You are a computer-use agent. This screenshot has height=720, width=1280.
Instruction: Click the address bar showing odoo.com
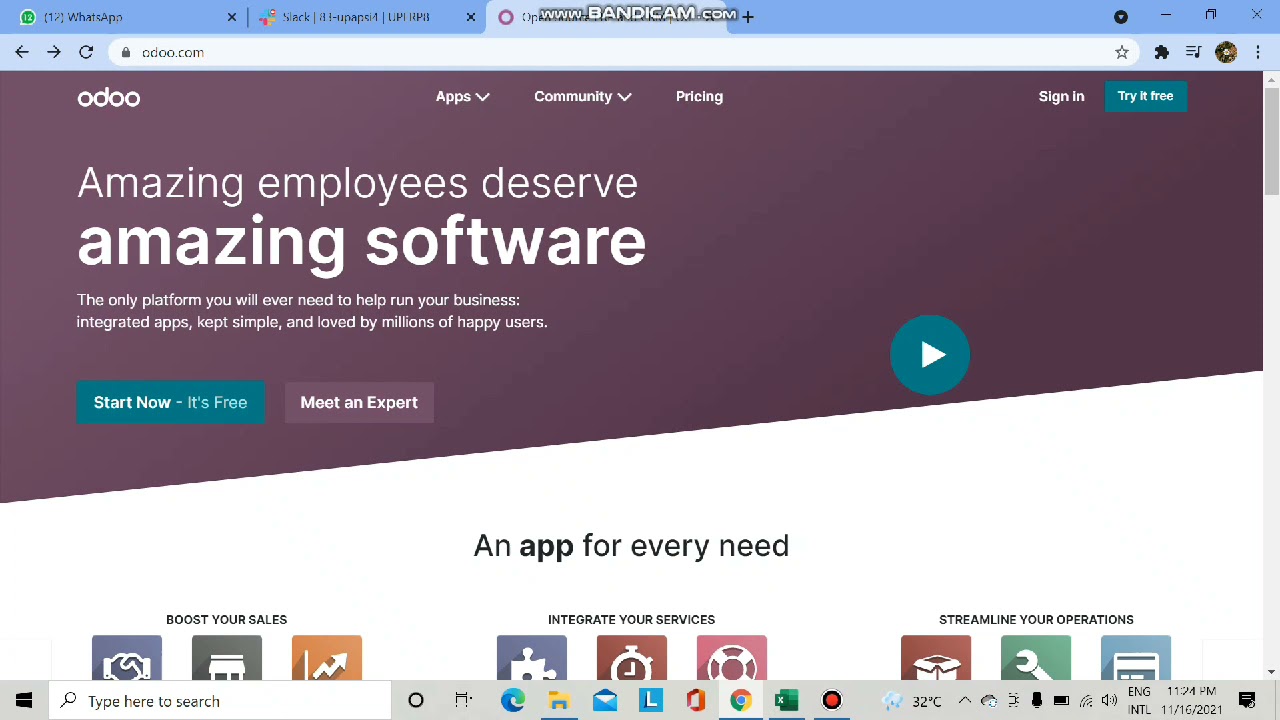tap(625, 52)
